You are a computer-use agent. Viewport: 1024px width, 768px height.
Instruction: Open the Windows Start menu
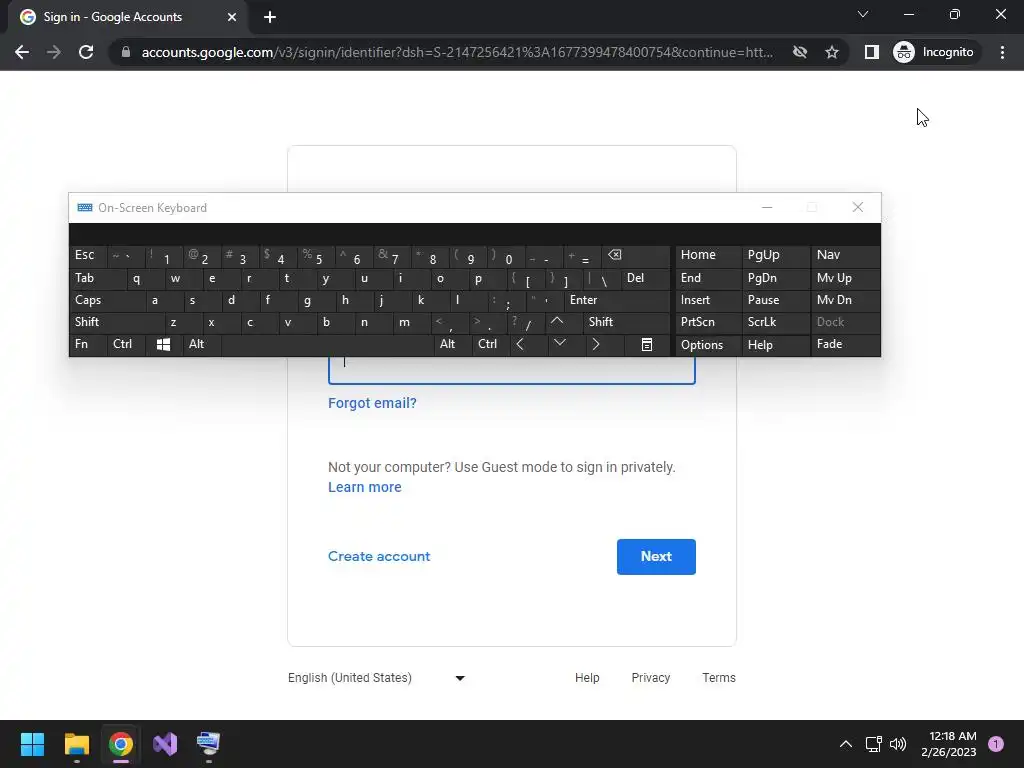pyautogui.click(x=32, y=744)
